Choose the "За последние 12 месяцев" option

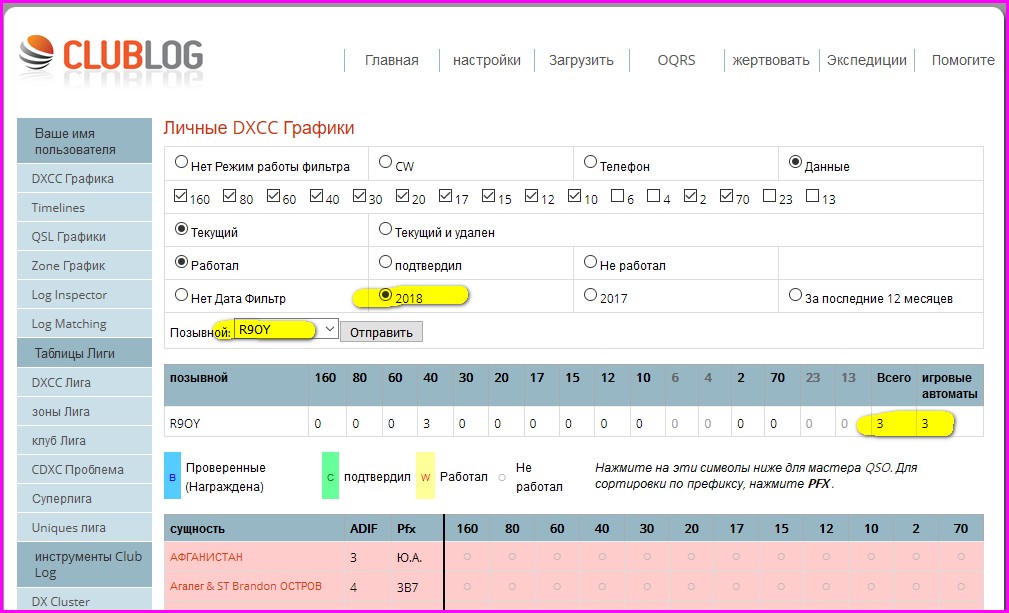point(796,296)
